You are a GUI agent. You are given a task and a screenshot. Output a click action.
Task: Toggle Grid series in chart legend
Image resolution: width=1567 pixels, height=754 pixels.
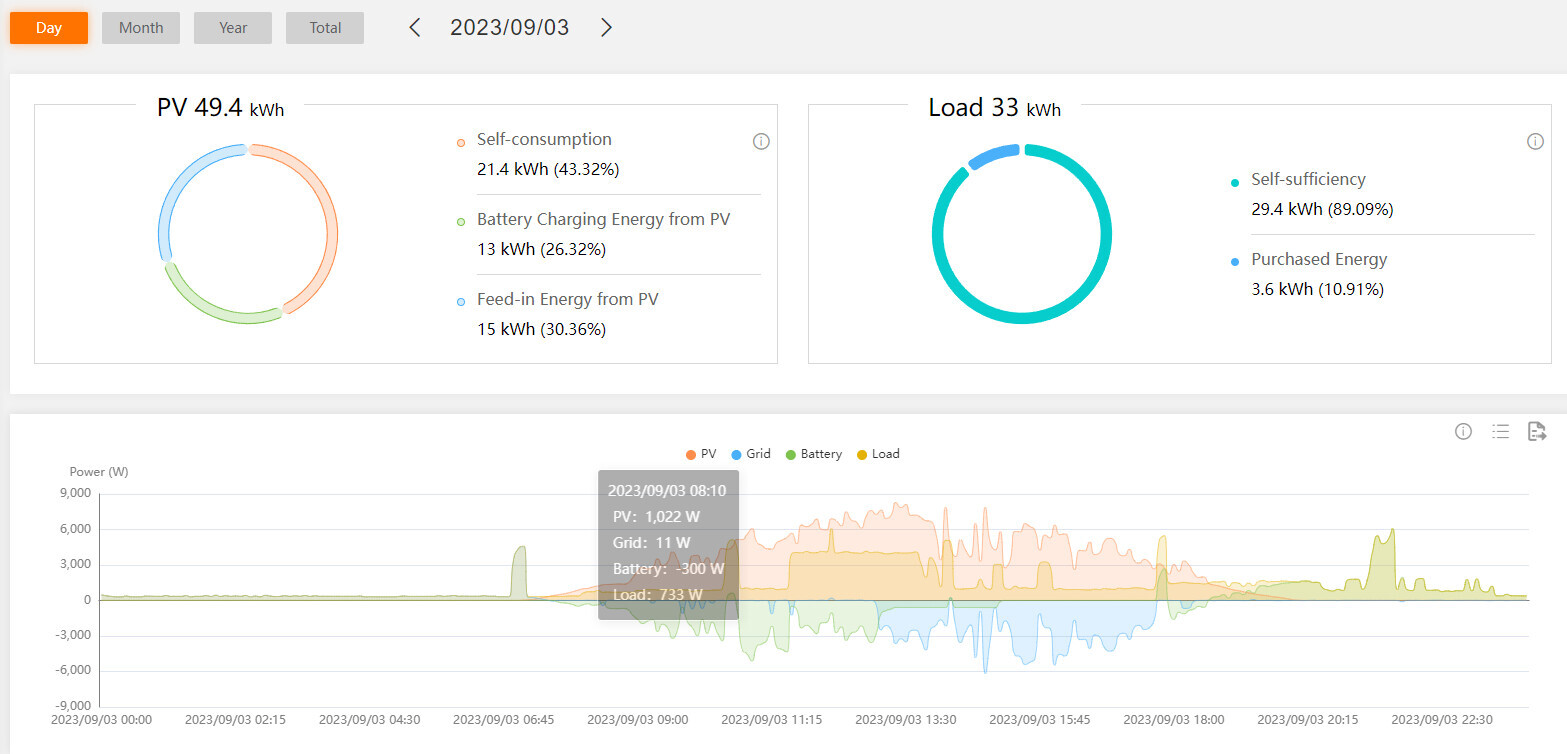coord(751,454)
